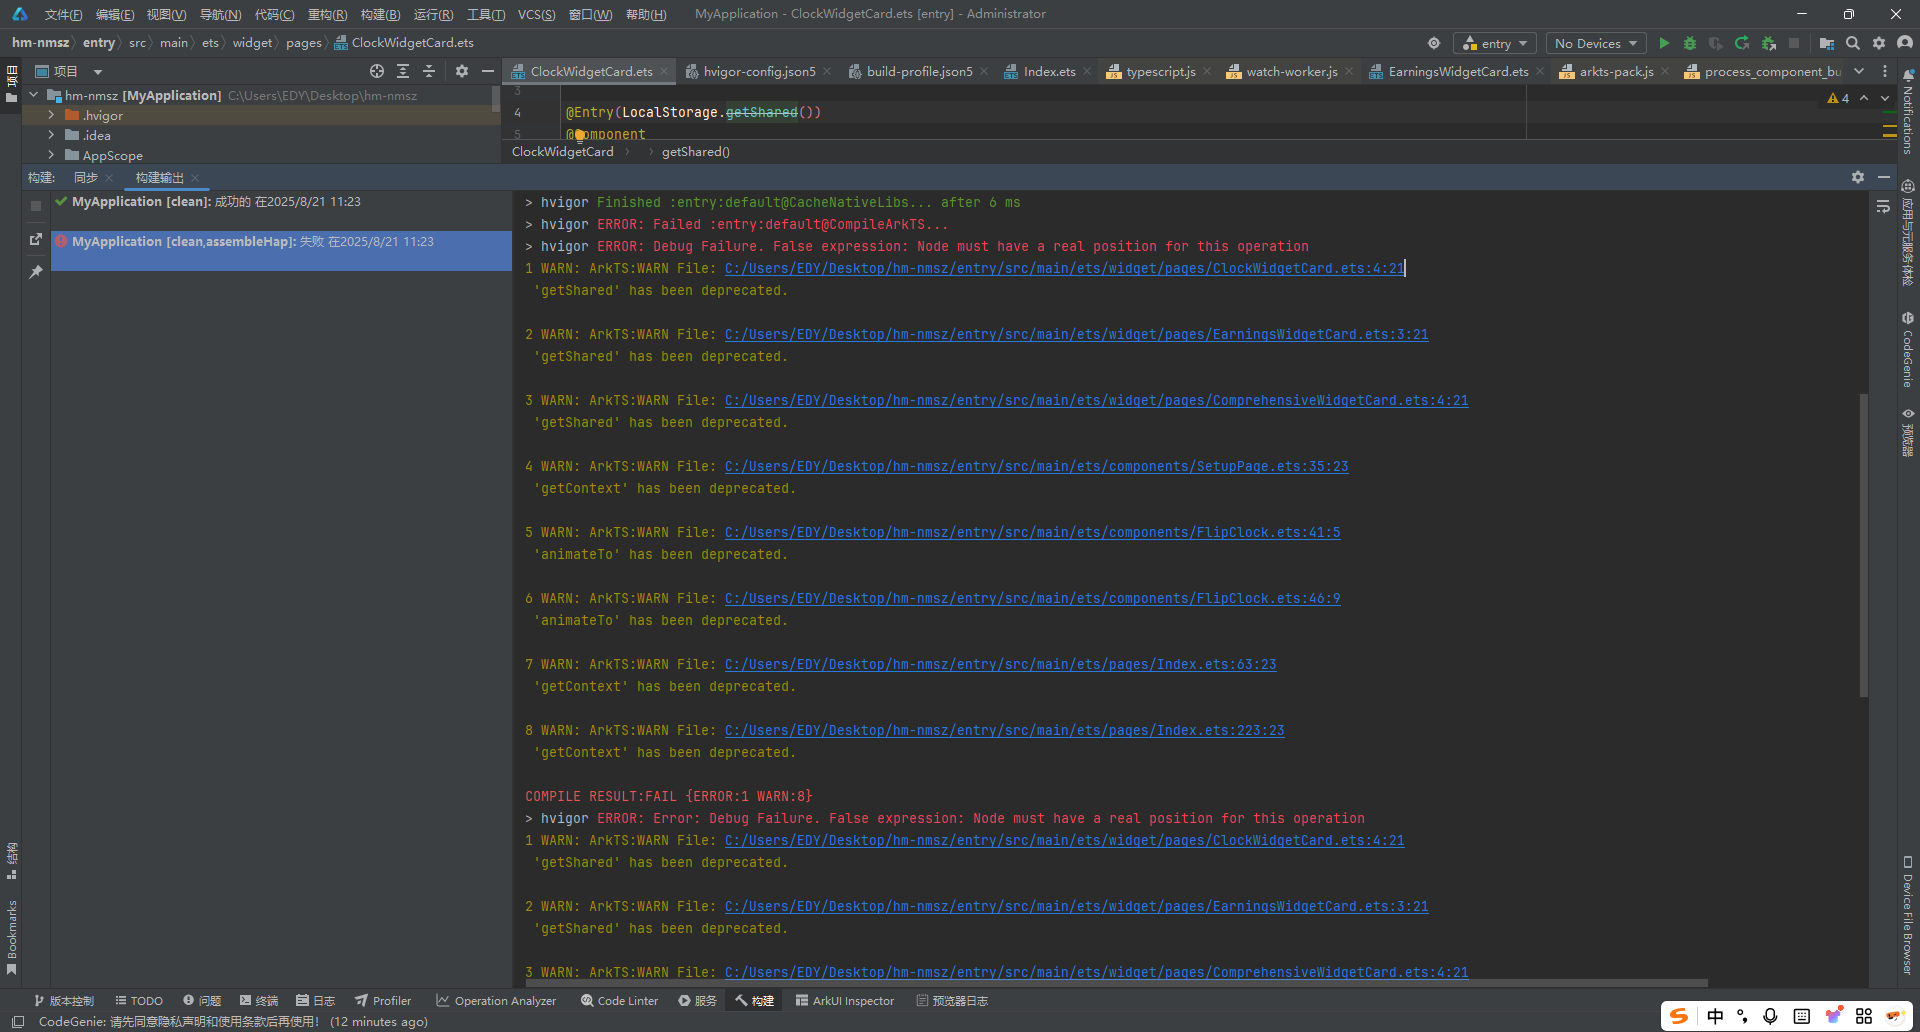This screenshot has height=1032, width=1920.
Task: Toggle the Bookmarks side panel
Action: coord(12,936)
